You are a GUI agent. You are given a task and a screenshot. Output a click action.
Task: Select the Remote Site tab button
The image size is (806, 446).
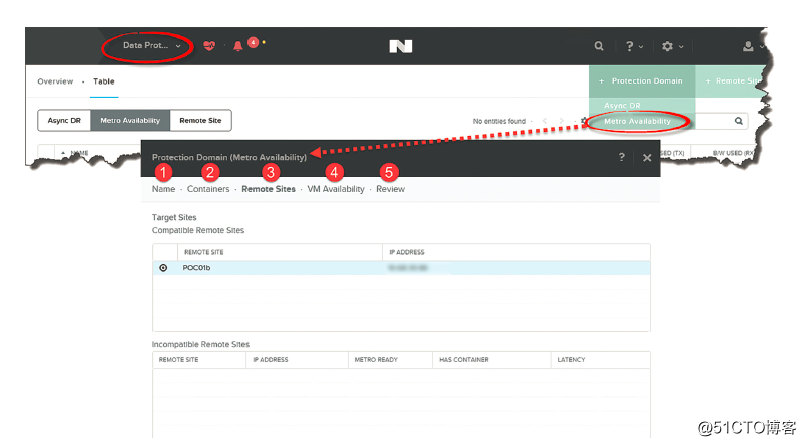200,121
